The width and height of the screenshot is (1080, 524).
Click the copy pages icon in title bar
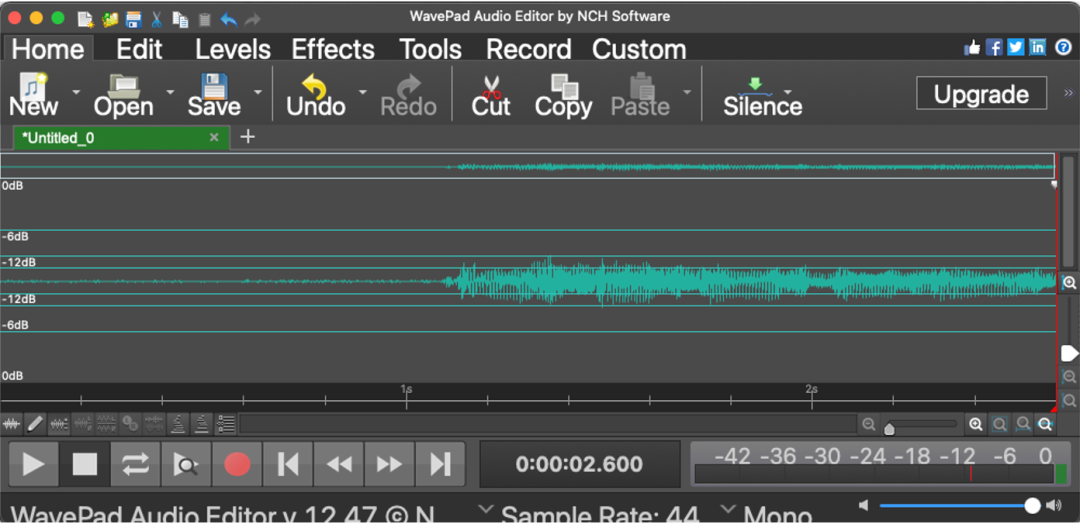(181, 19)
